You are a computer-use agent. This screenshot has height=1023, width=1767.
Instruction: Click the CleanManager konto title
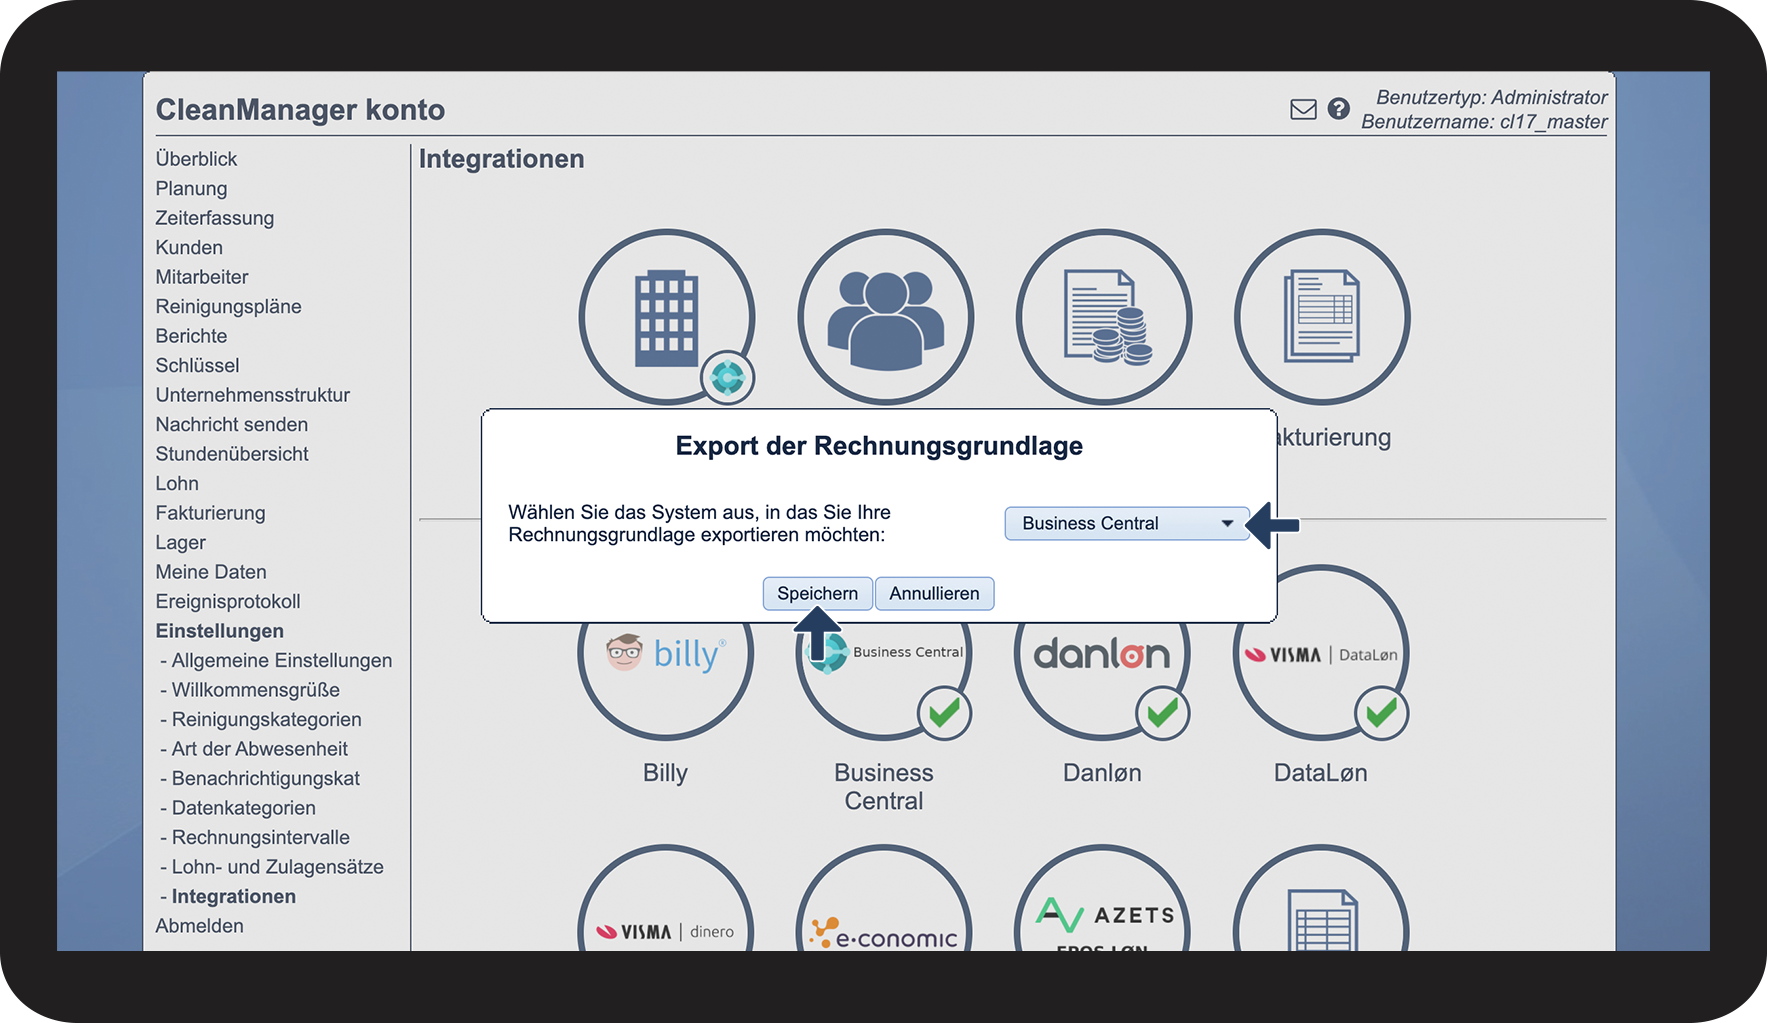(300, 110)
